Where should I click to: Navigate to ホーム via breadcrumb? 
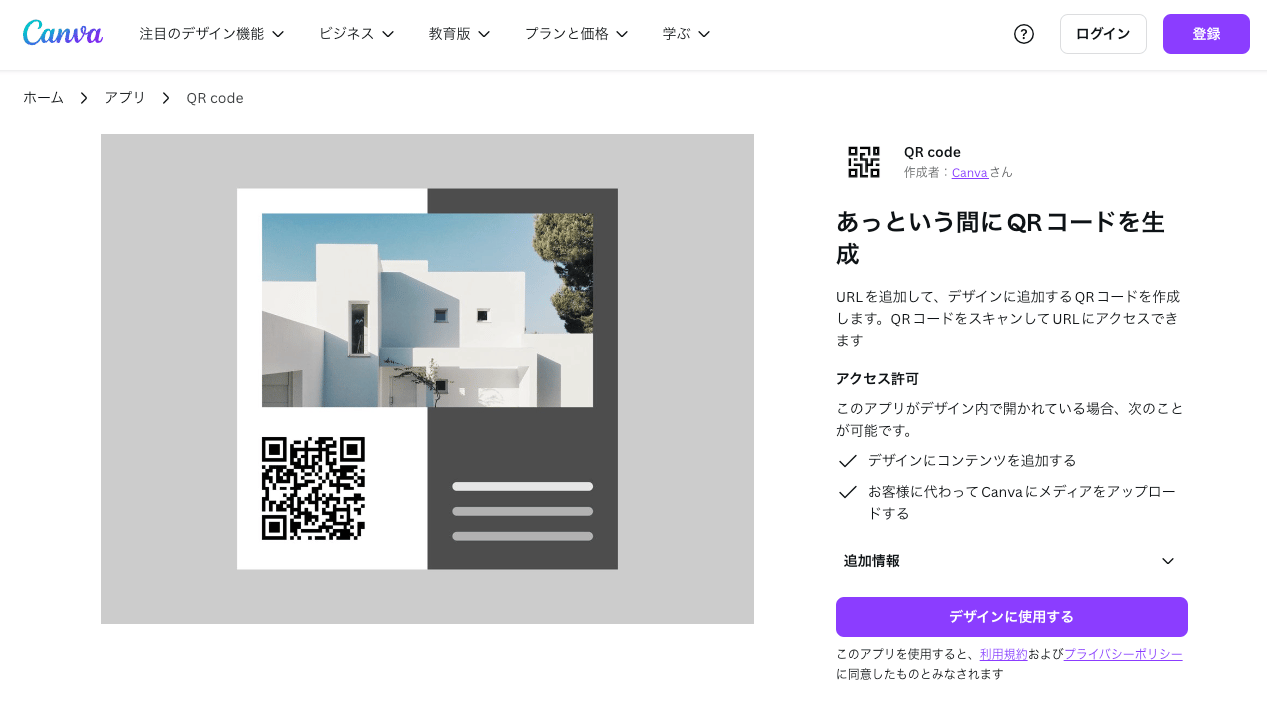point(43,97)
